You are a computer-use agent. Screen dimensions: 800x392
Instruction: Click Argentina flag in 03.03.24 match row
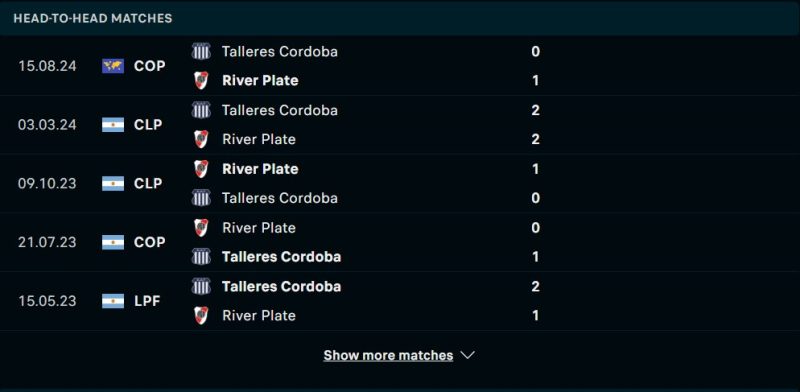(113, 125)
